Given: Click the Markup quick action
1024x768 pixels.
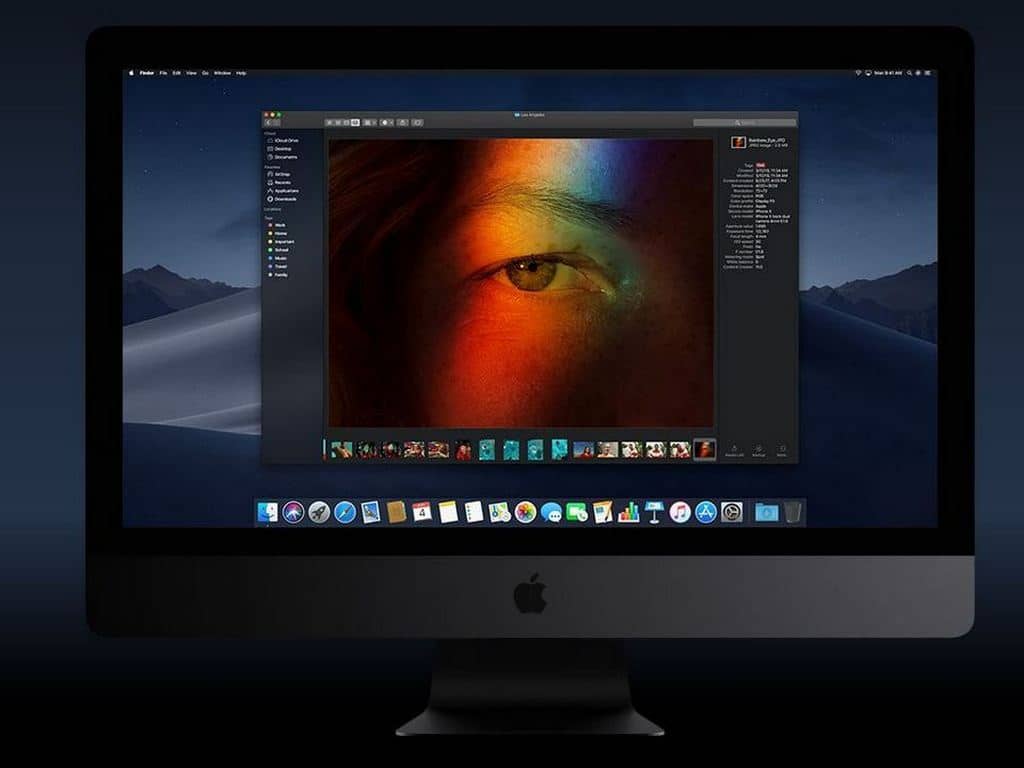Looking at the screenshot, I should (758, 451).
